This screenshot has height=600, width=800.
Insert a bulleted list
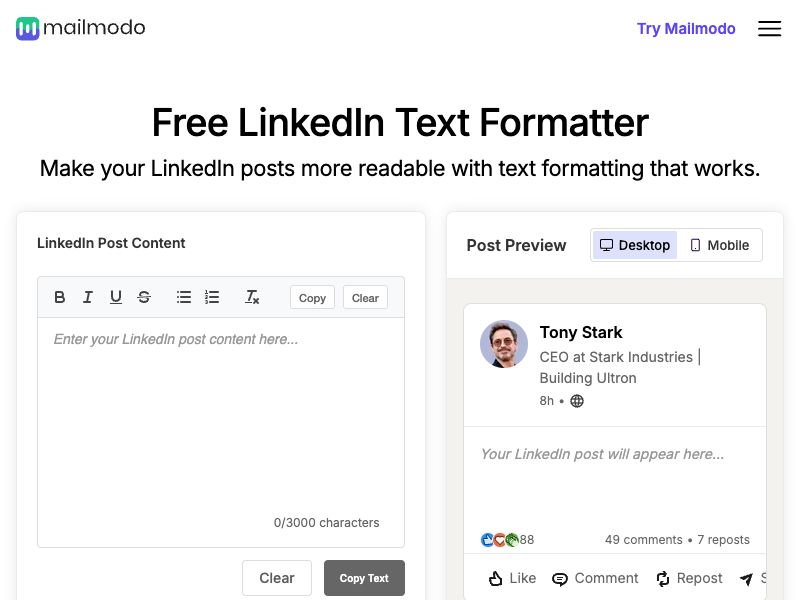183,297
